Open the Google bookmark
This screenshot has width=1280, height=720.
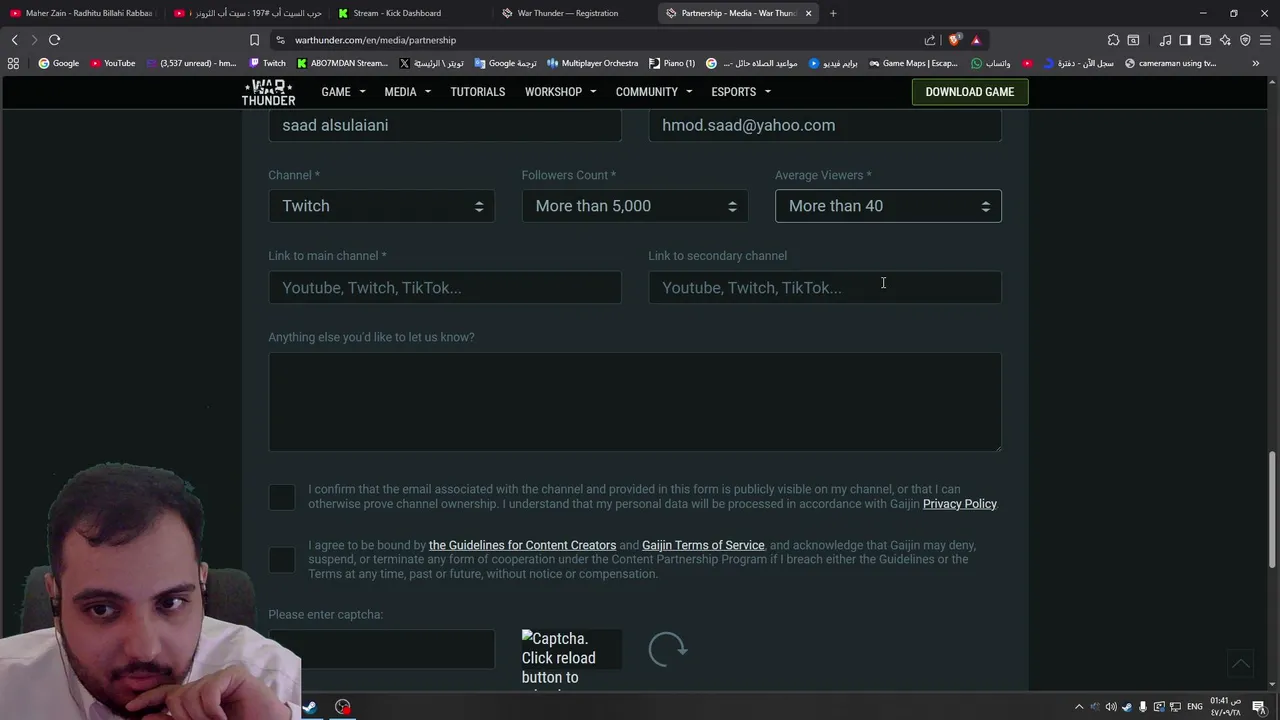click(58, 63)
